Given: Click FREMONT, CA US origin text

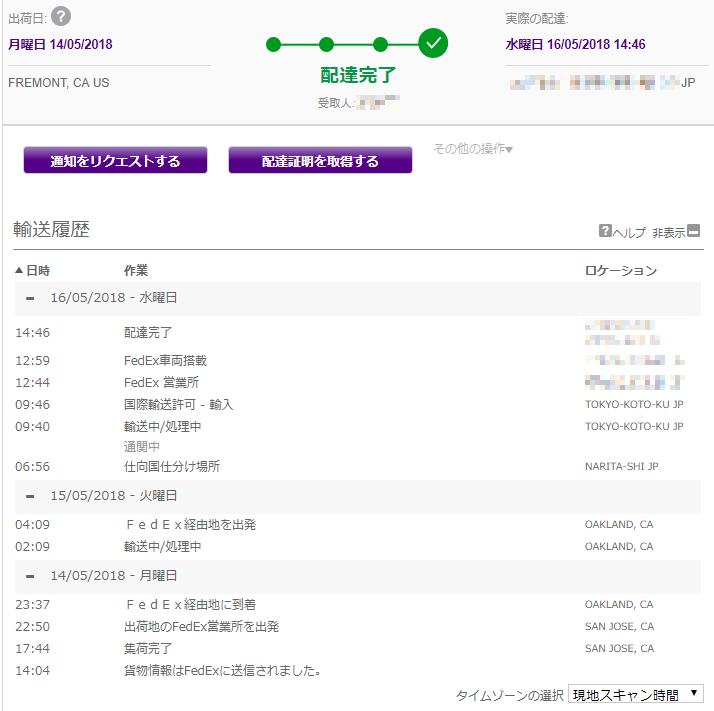Looking at the screenshot, I should (x=59, y=83).
